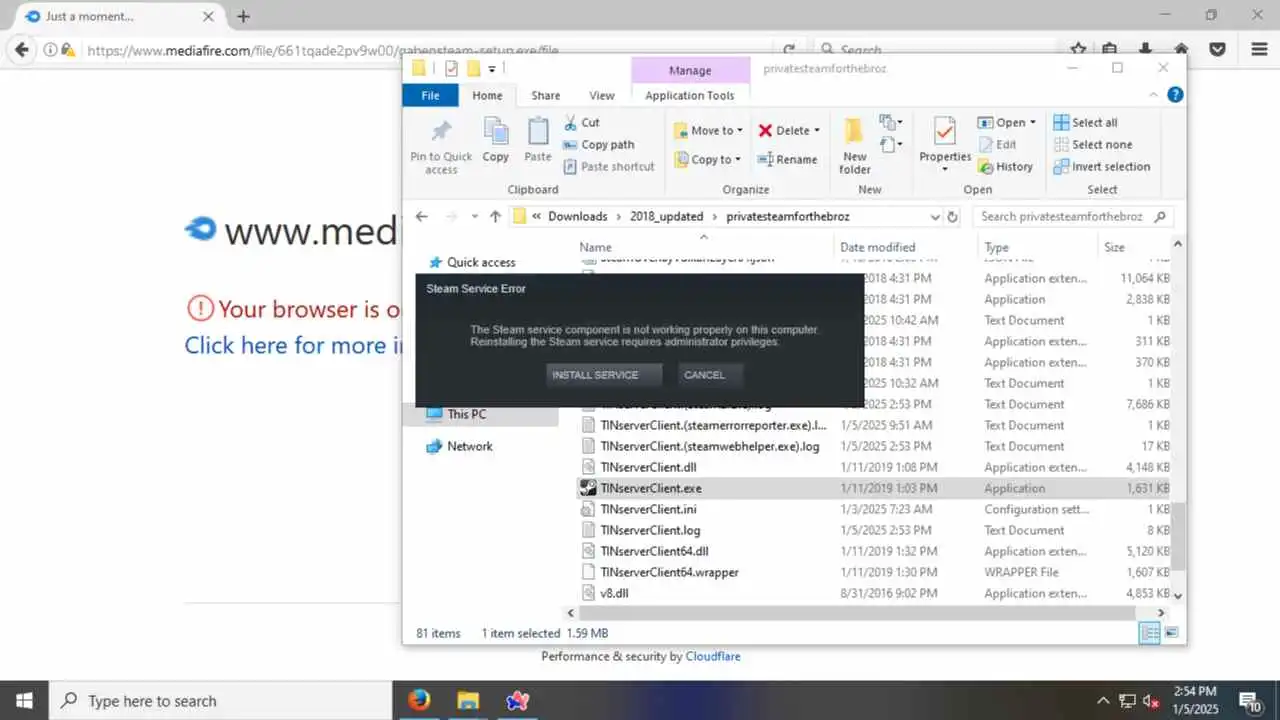
Task: Select Quick access in navigation pane
Action: pyautogui.click(x=481, y=262)
